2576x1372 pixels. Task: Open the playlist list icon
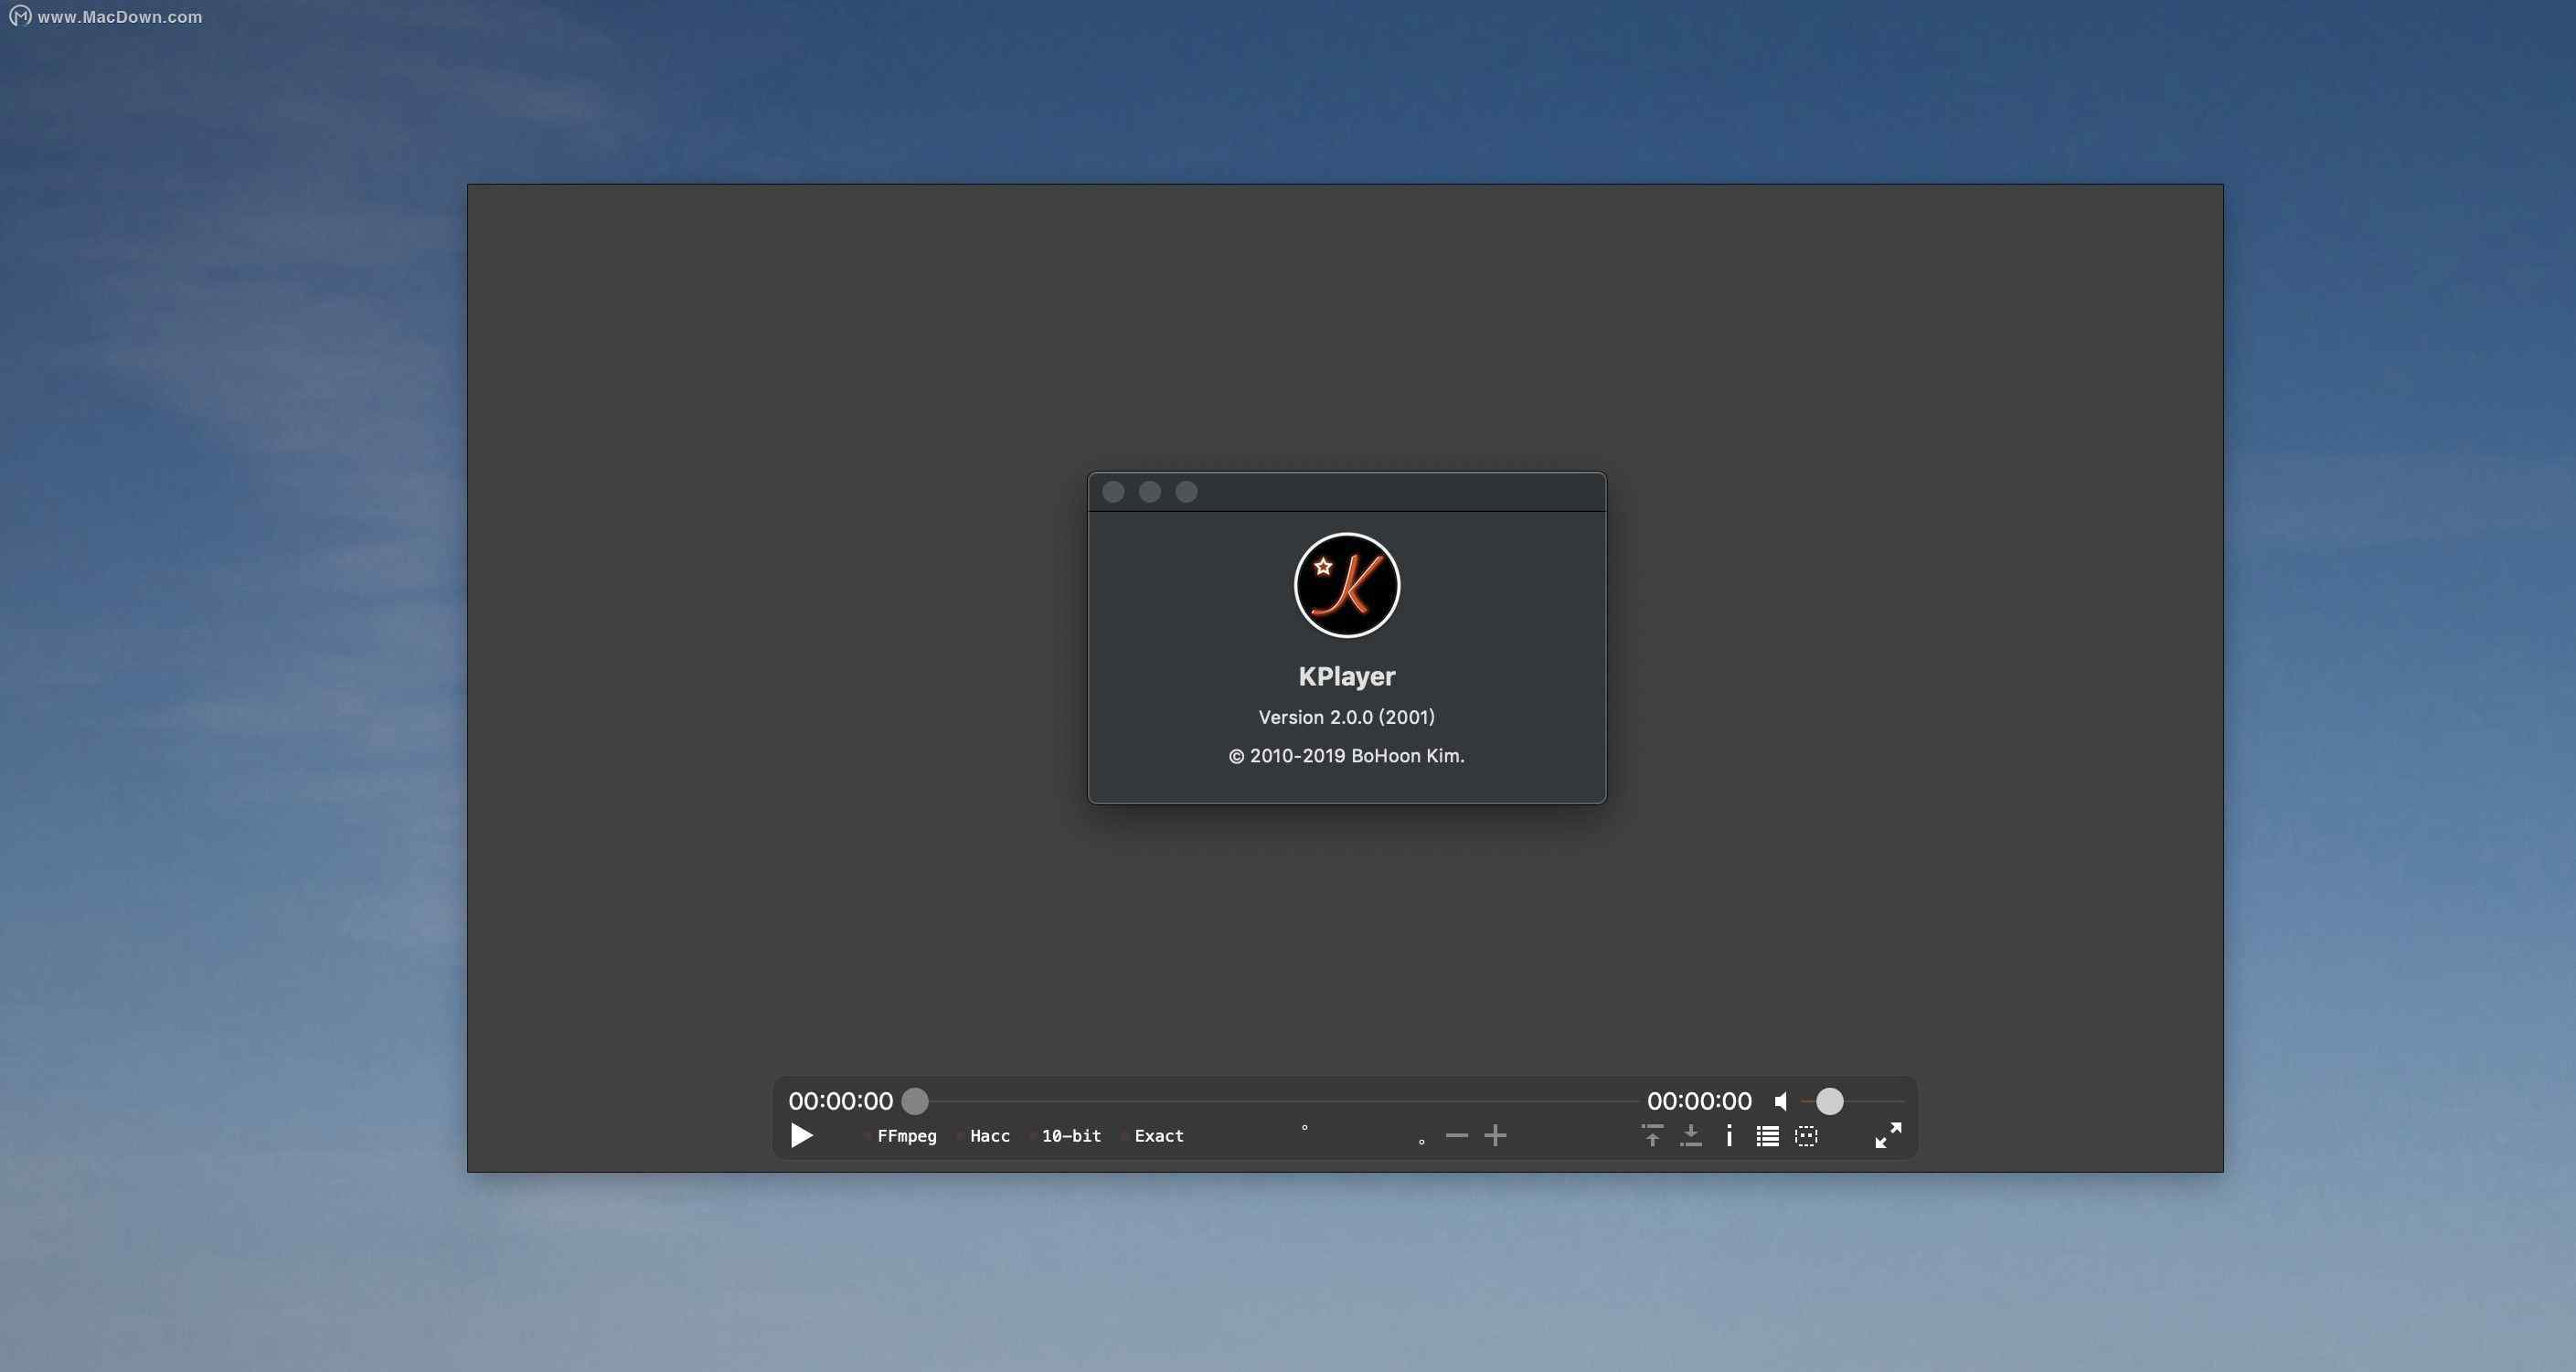tap(1767, 1136)
